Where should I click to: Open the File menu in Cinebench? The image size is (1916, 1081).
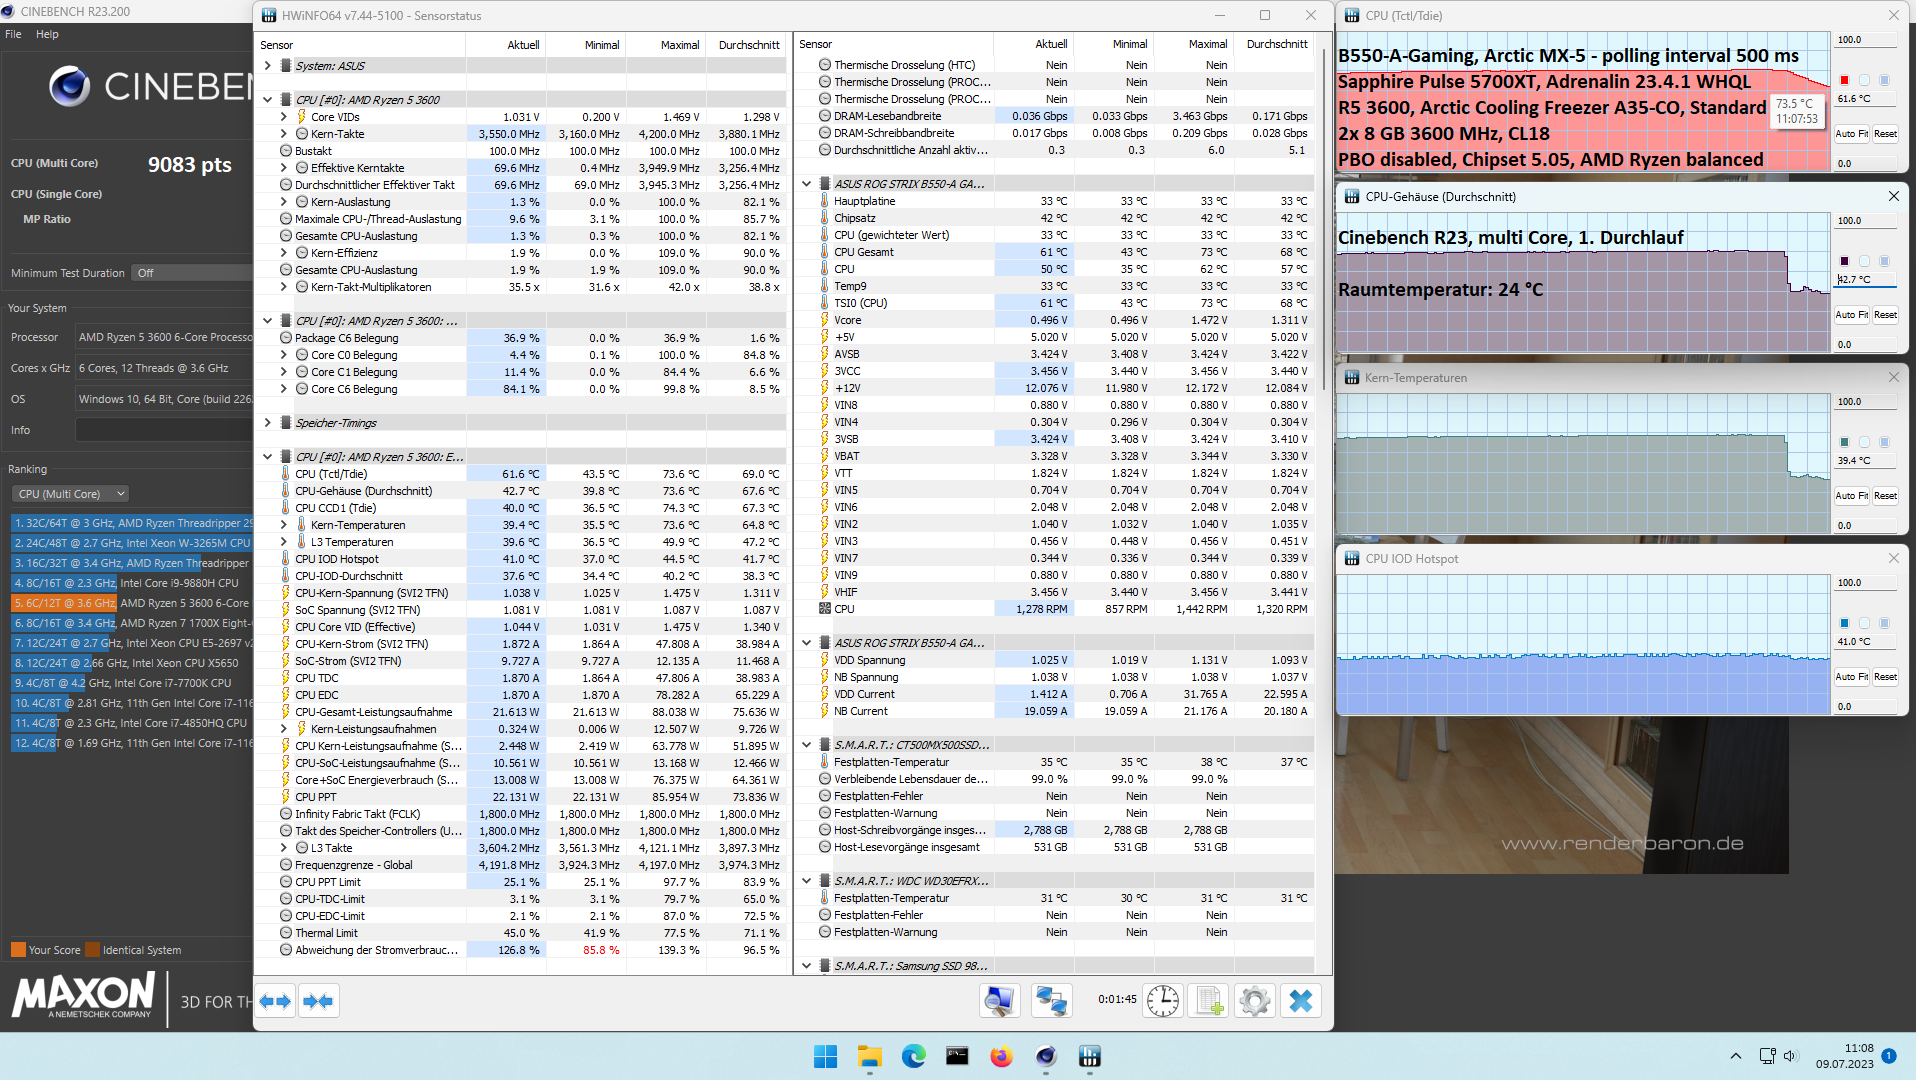click(13, 34)
